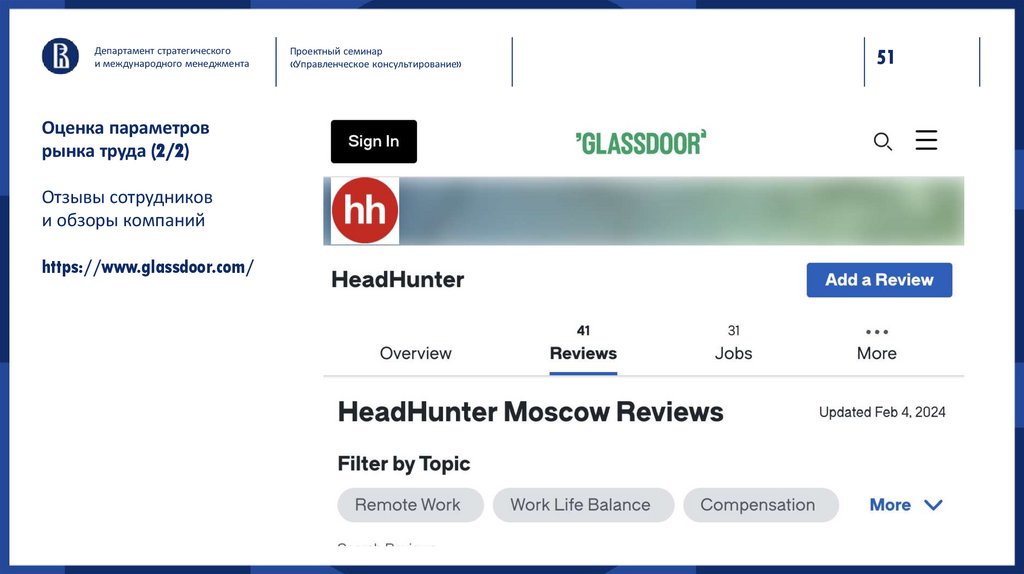Click the Updated Feb 4, 2024 text
The width and height of the screenshot is (1024, 574).
pyautogui.click(x=882, y=412)
